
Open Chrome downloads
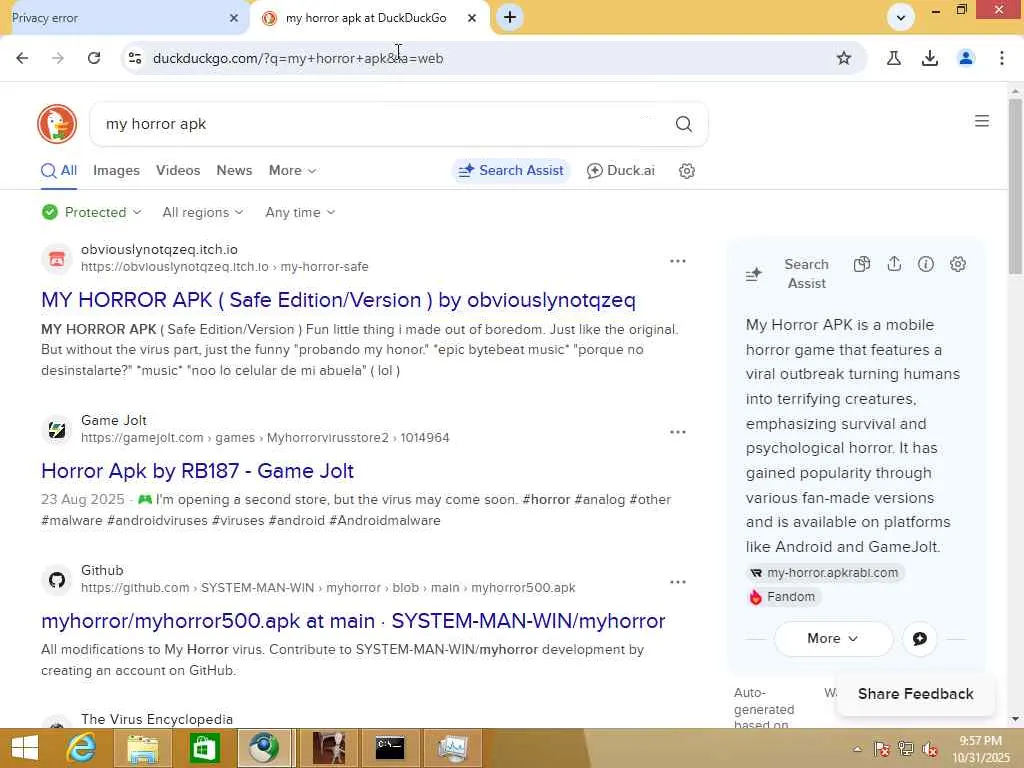[930, 58]
